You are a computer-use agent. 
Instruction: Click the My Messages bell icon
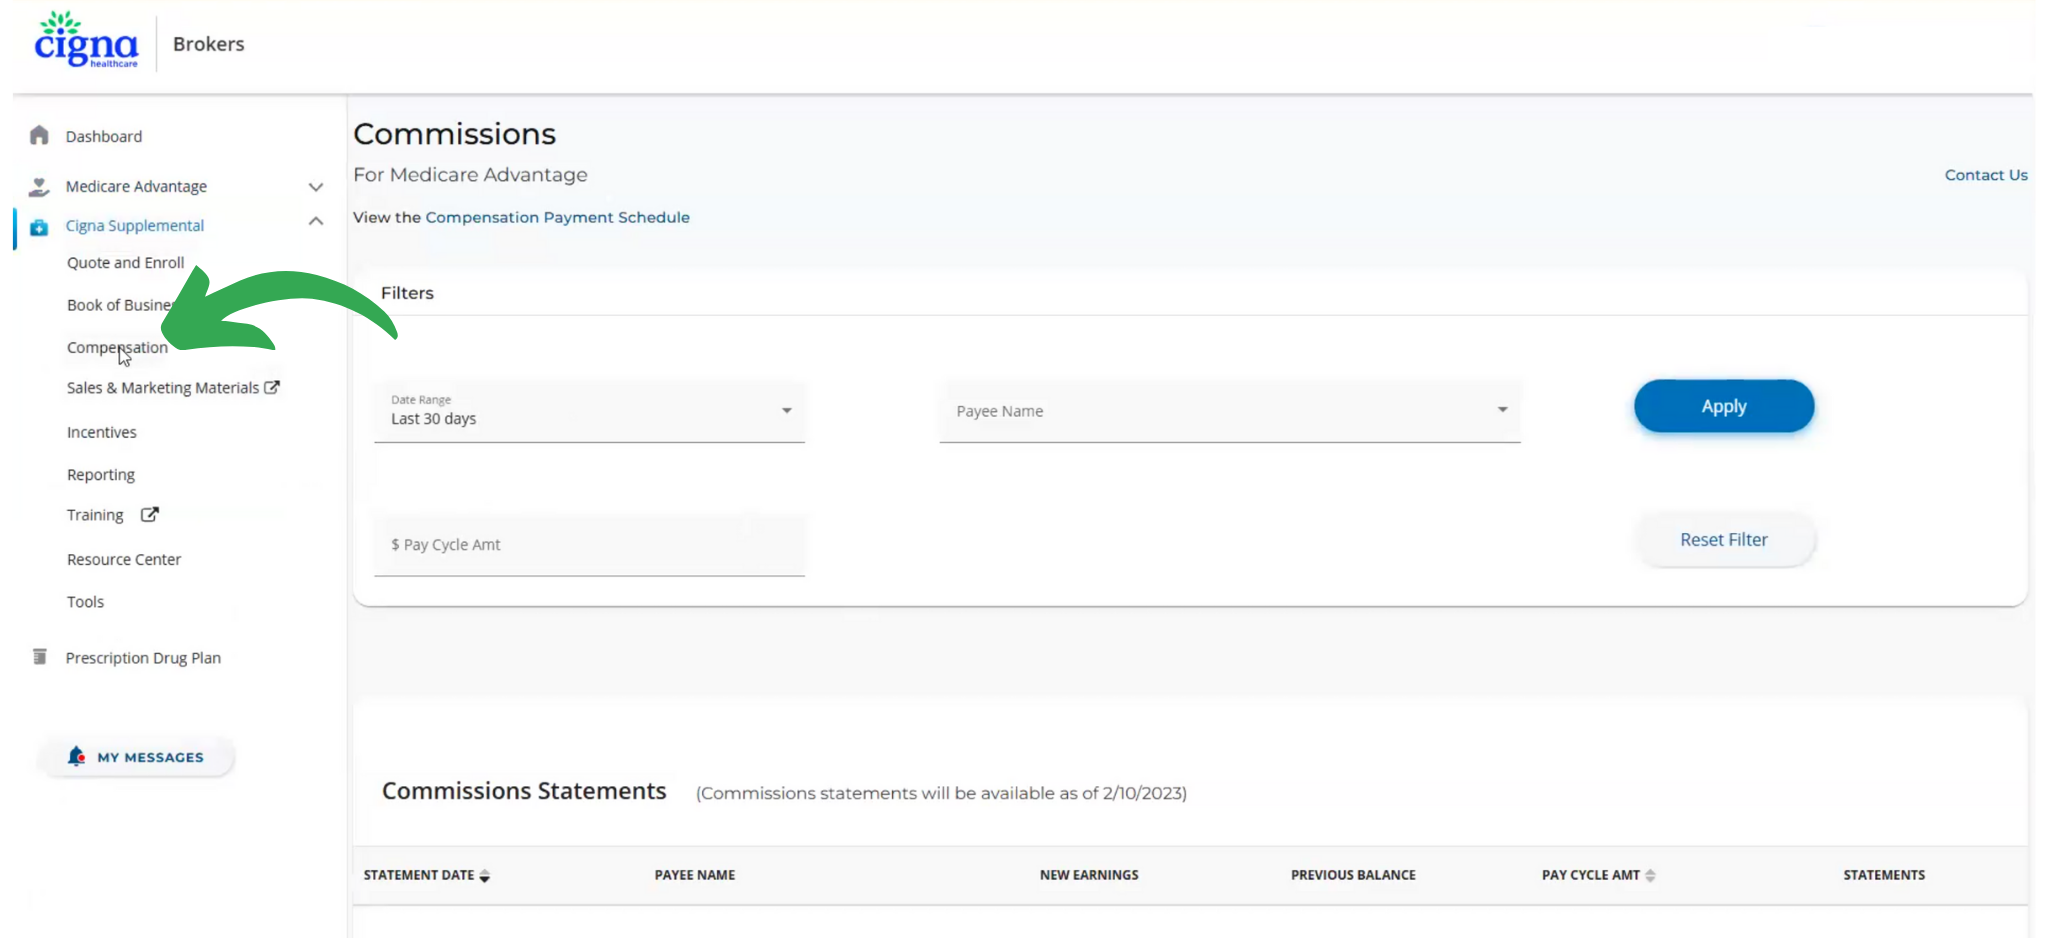coord(76,756)
